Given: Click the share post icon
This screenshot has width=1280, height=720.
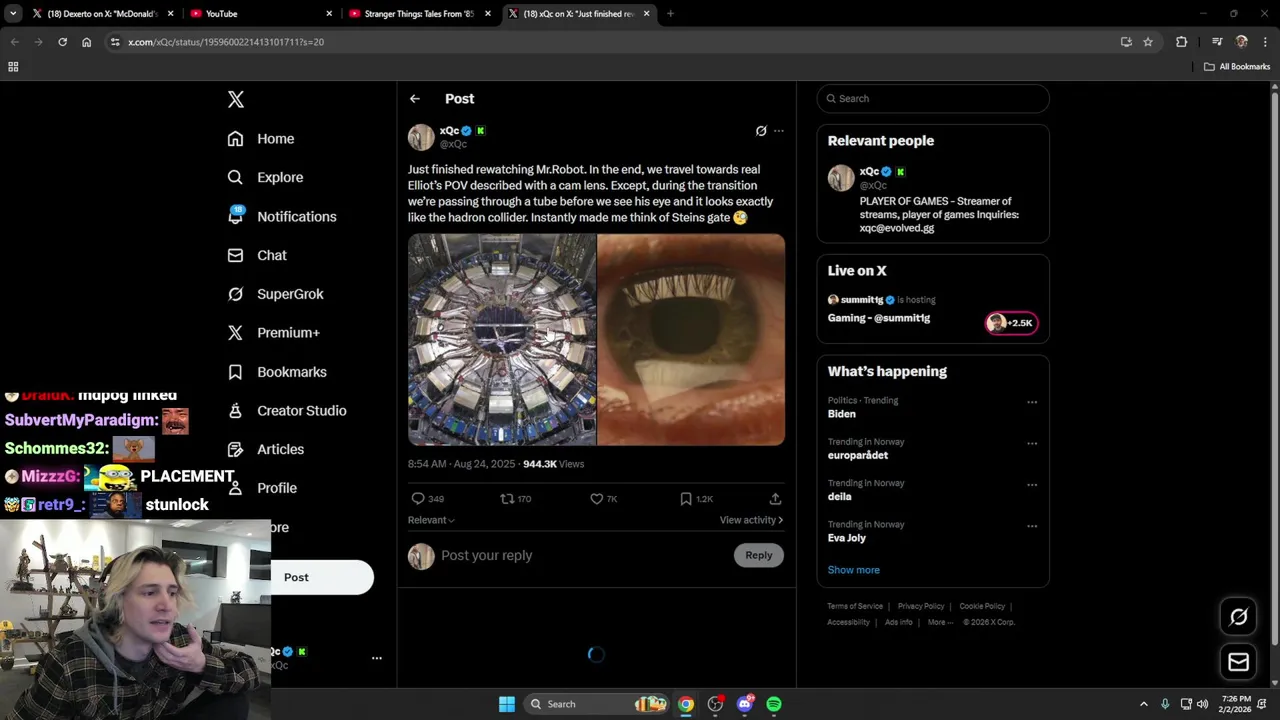Looking at the screenshot, I should click(x=775, y=498).
